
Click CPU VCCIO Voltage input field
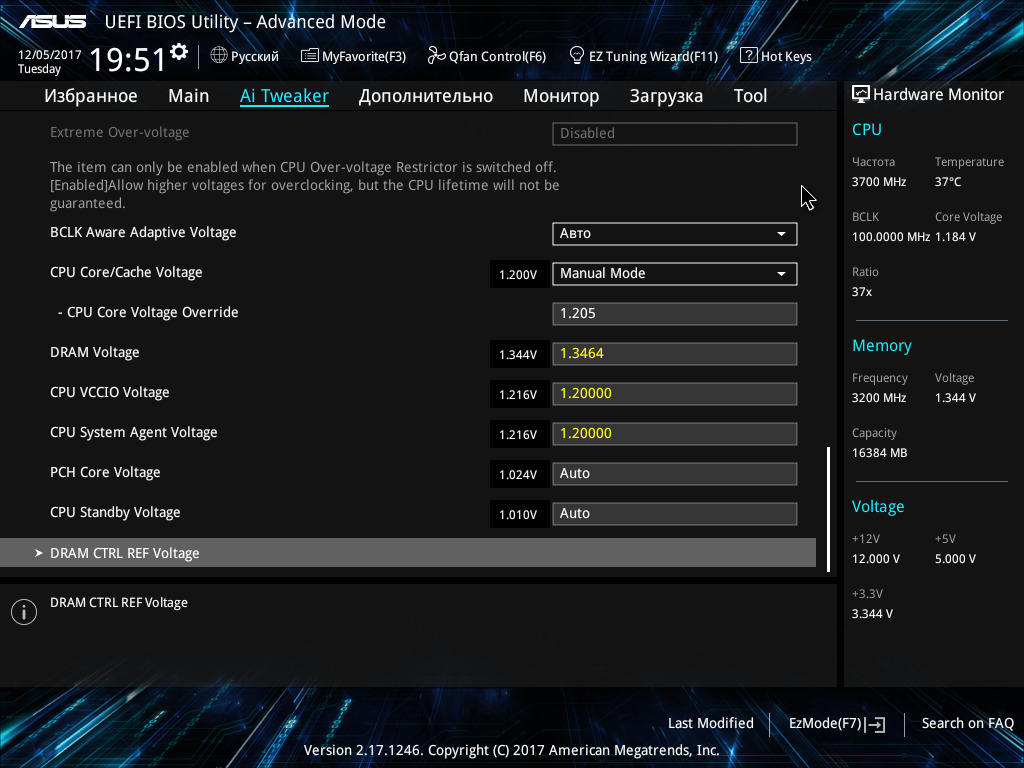[x=675, y=394]
